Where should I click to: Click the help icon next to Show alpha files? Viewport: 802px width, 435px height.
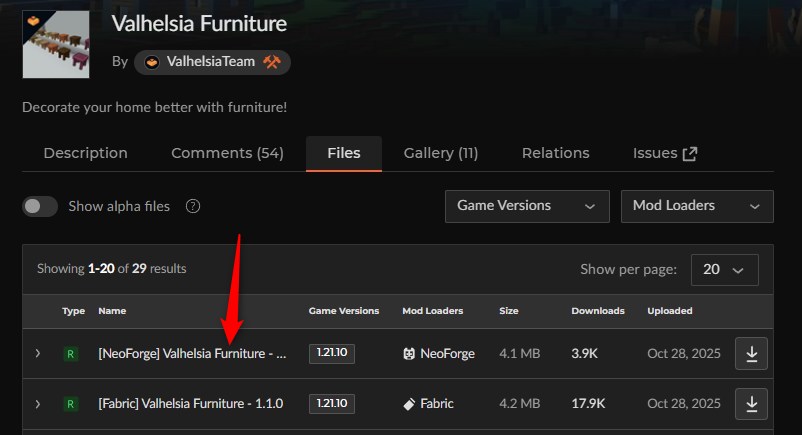click(193, 206)
